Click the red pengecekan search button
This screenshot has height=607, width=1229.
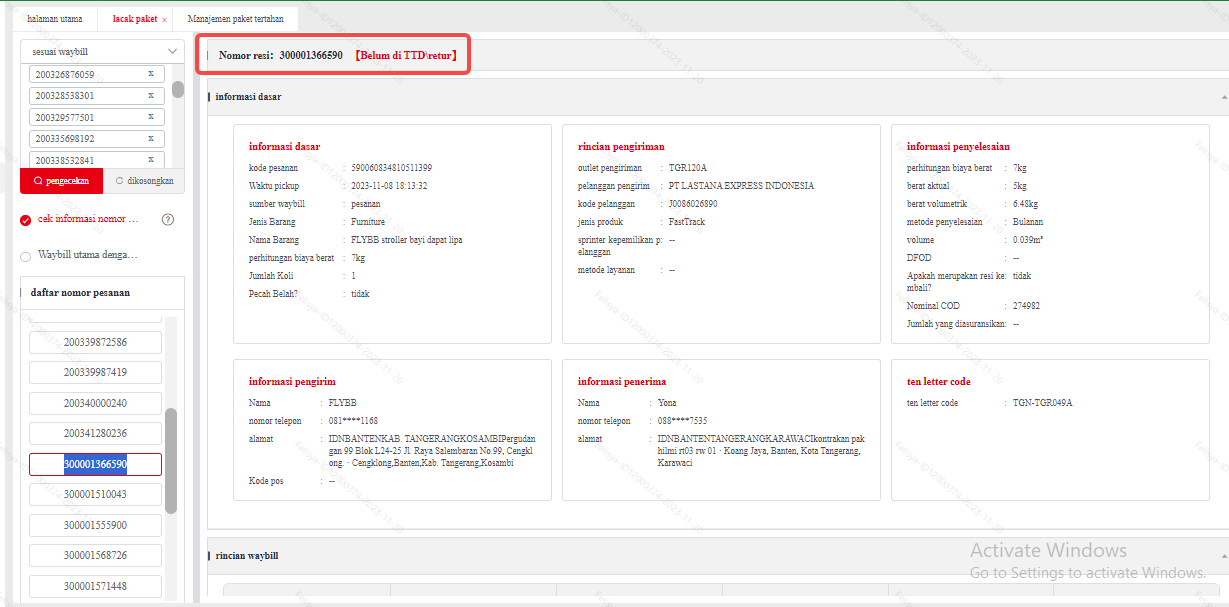coord(61,181)
